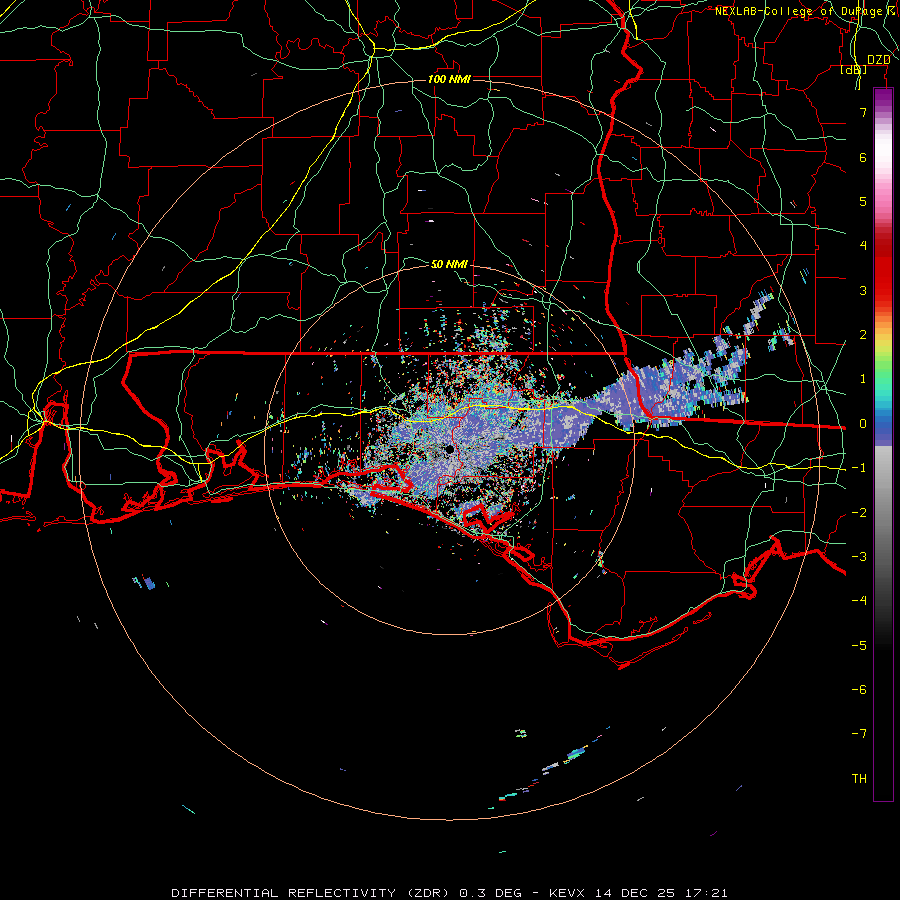Click the -7 value on the color scale

pyautogui.click(x=859, y=734)
